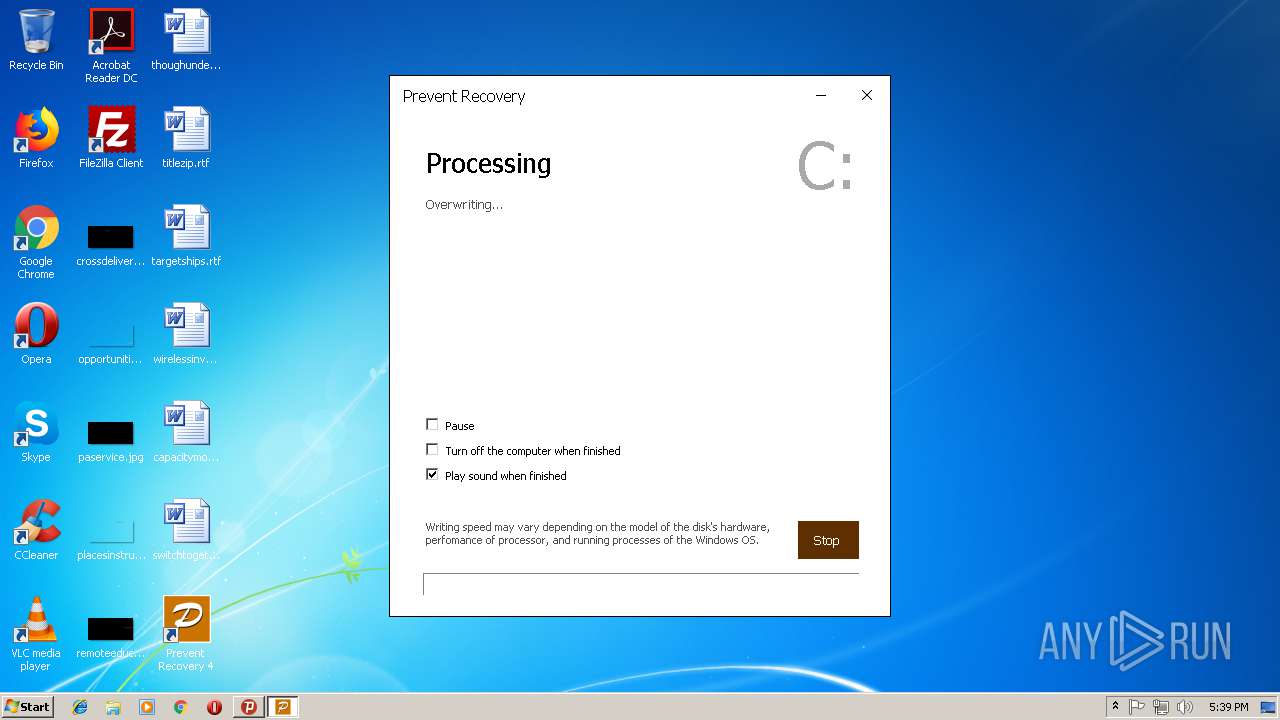Viewport: 1280px width, 720px height.
Task: Open the network tray icon
Action: 1161,707
